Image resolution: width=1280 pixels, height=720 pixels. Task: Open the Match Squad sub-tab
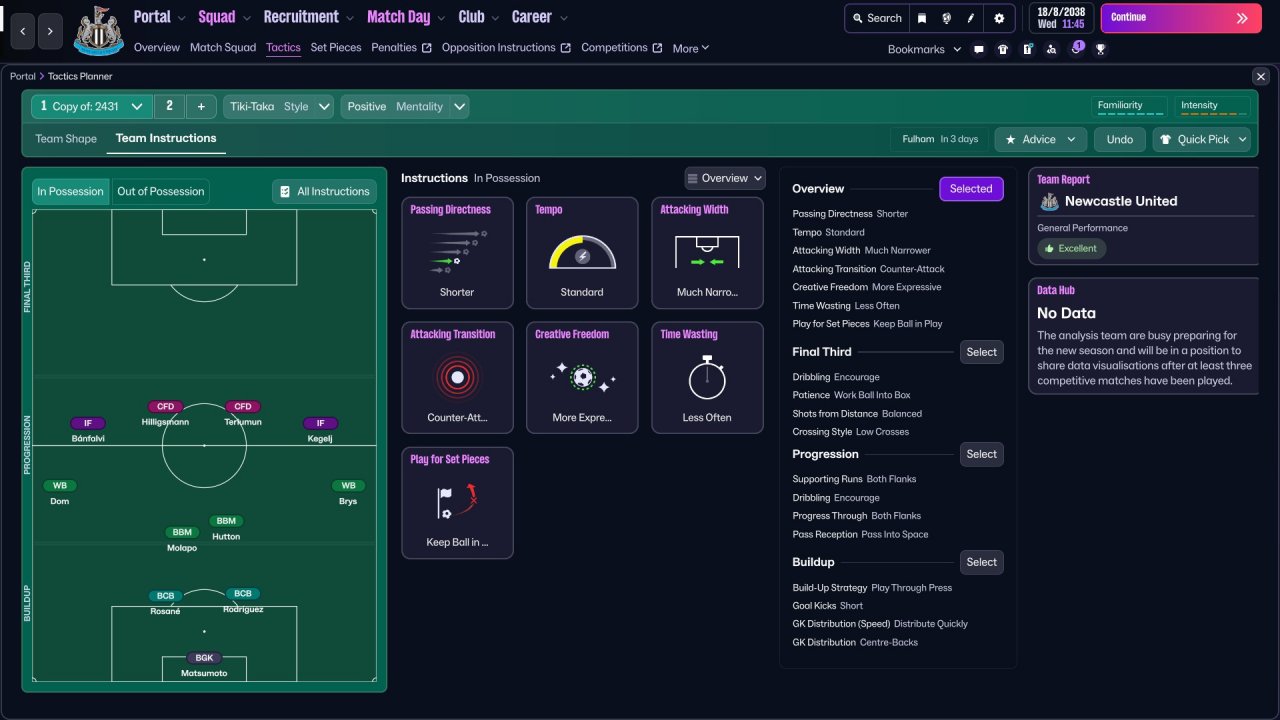[x=223, y=48]
